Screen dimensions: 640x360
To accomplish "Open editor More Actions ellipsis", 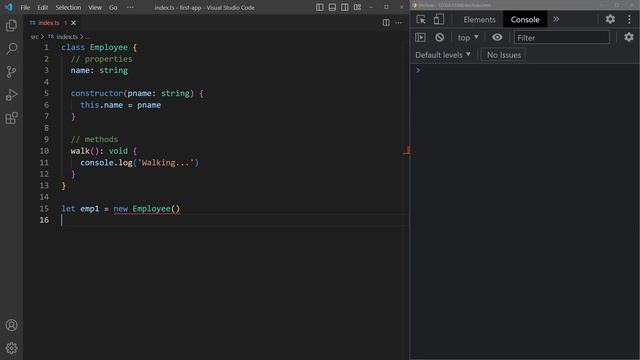I will pos(398,23).
